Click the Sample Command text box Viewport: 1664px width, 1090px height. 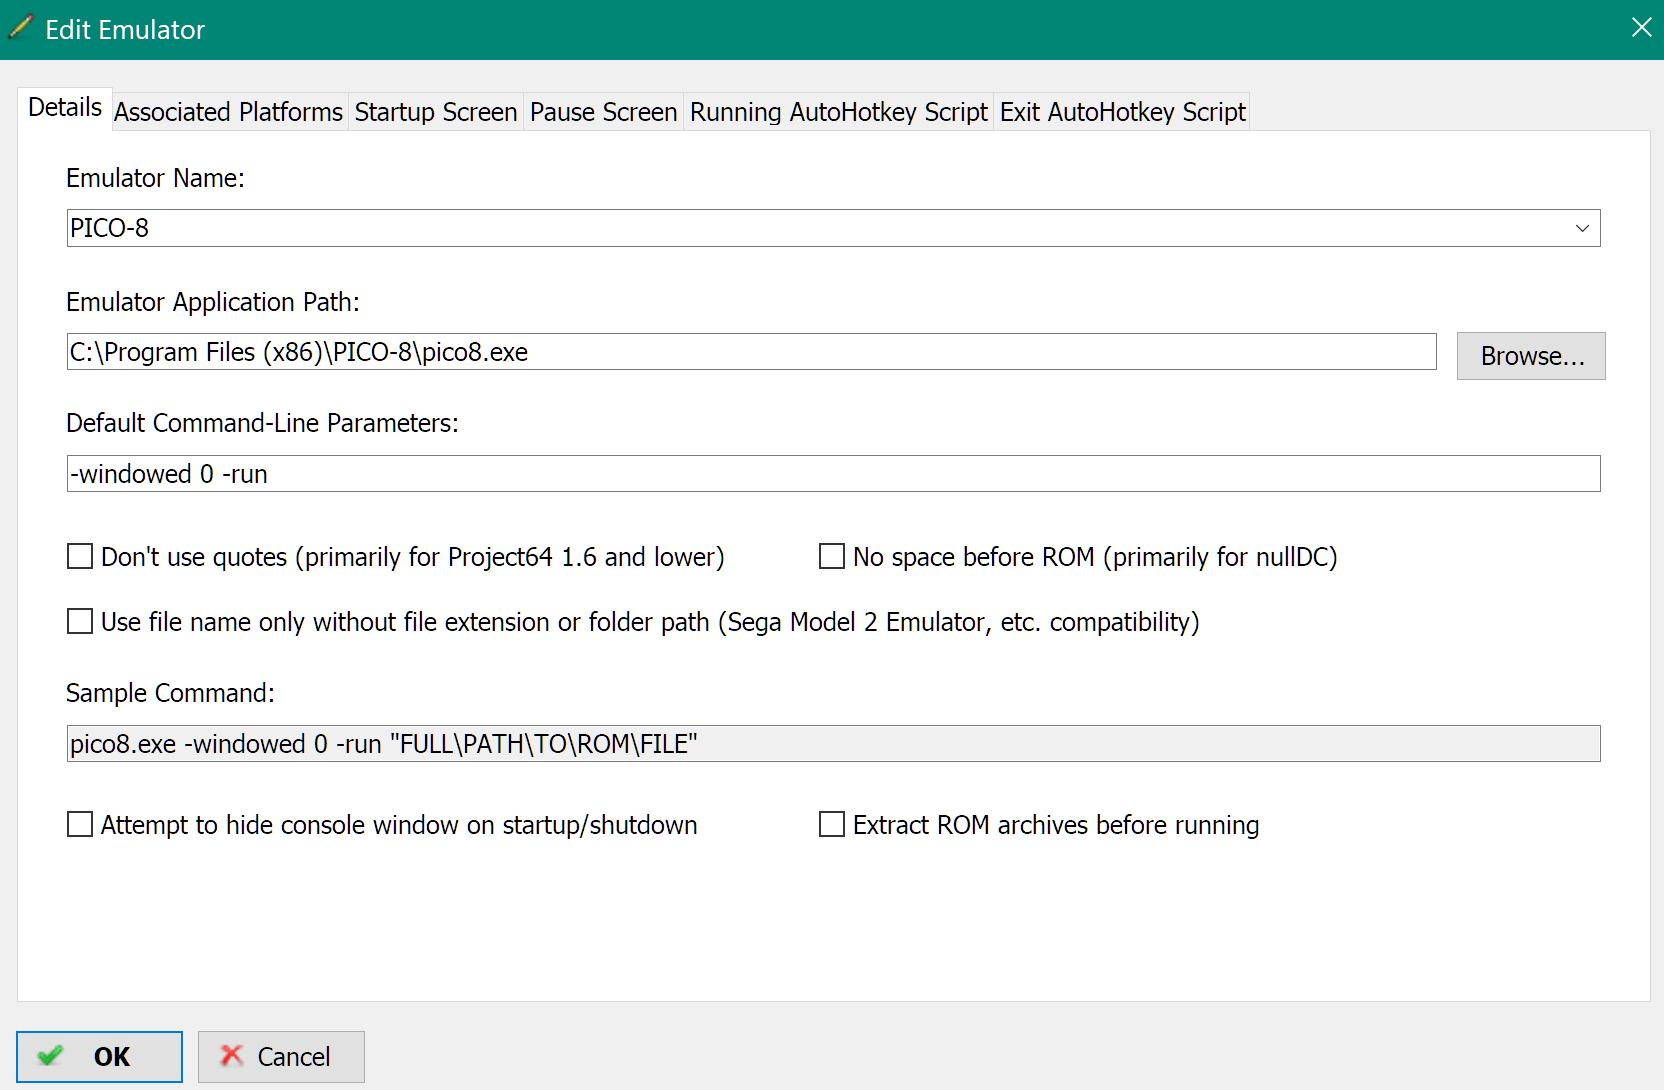pos(832,744)
